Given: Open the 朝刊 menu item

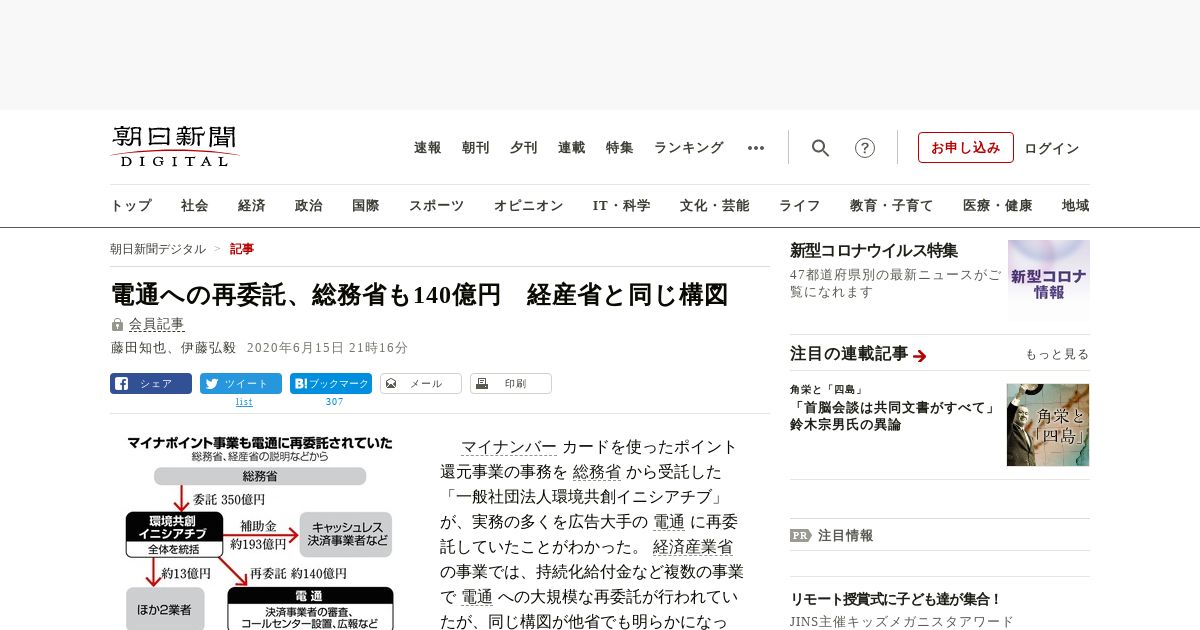Looking at the screenshot, I should click(476, 148).
